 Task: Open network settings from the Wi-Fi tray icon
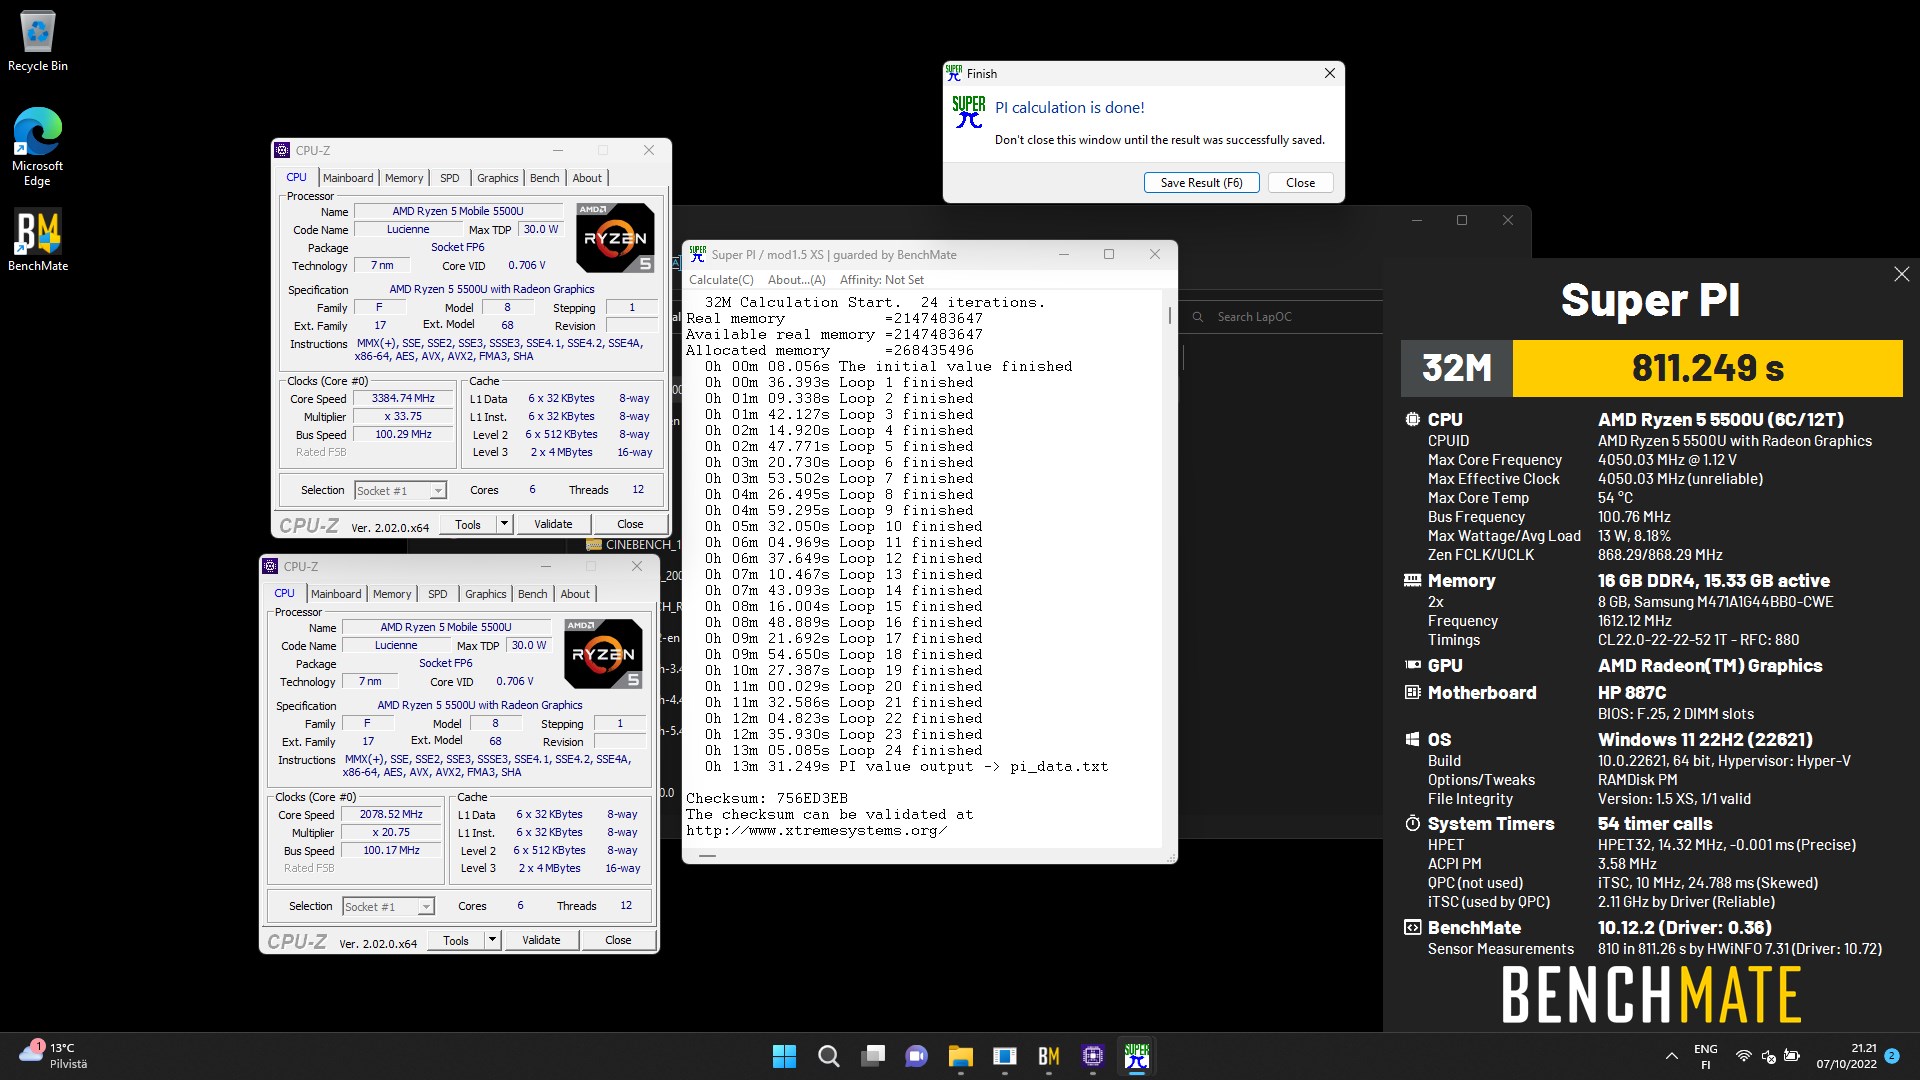(x=1744, y=1056)
